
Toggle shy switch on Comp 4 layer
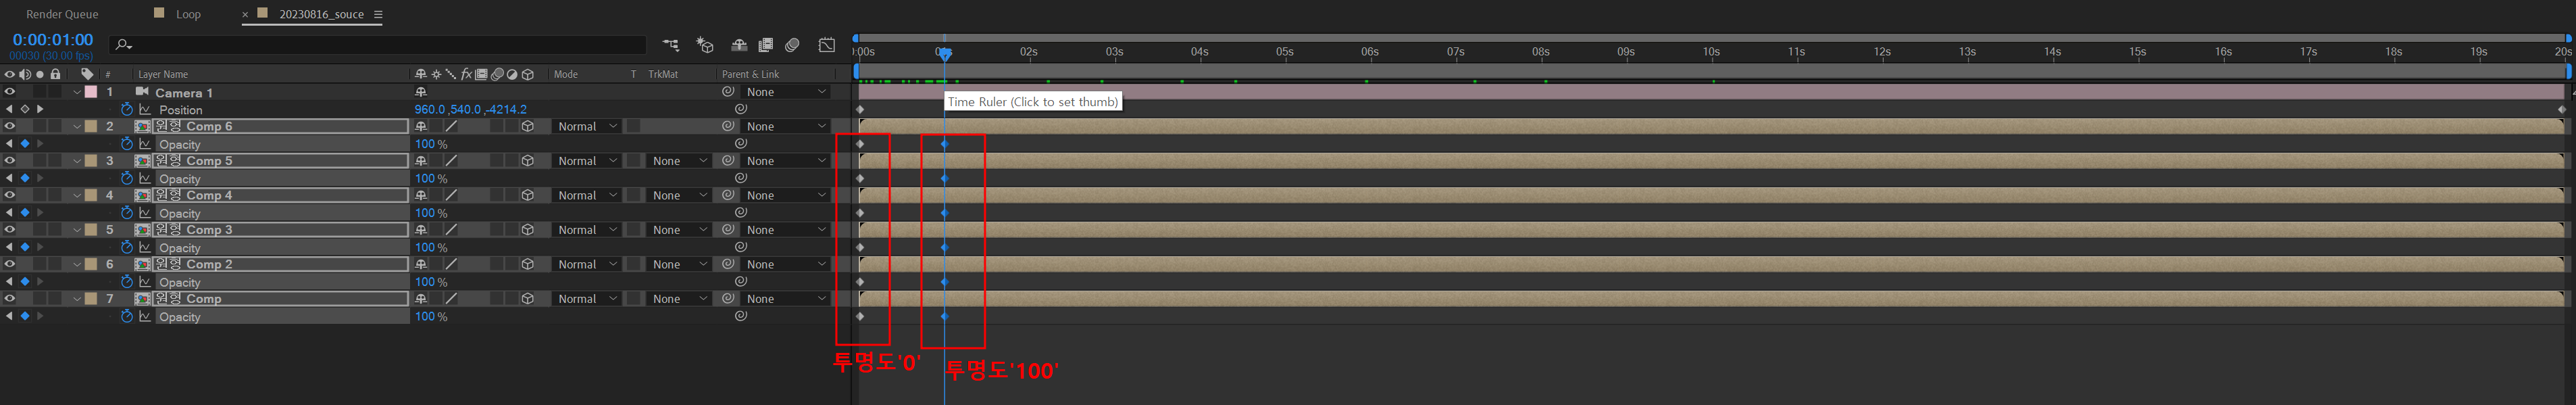tap(421, 196)
